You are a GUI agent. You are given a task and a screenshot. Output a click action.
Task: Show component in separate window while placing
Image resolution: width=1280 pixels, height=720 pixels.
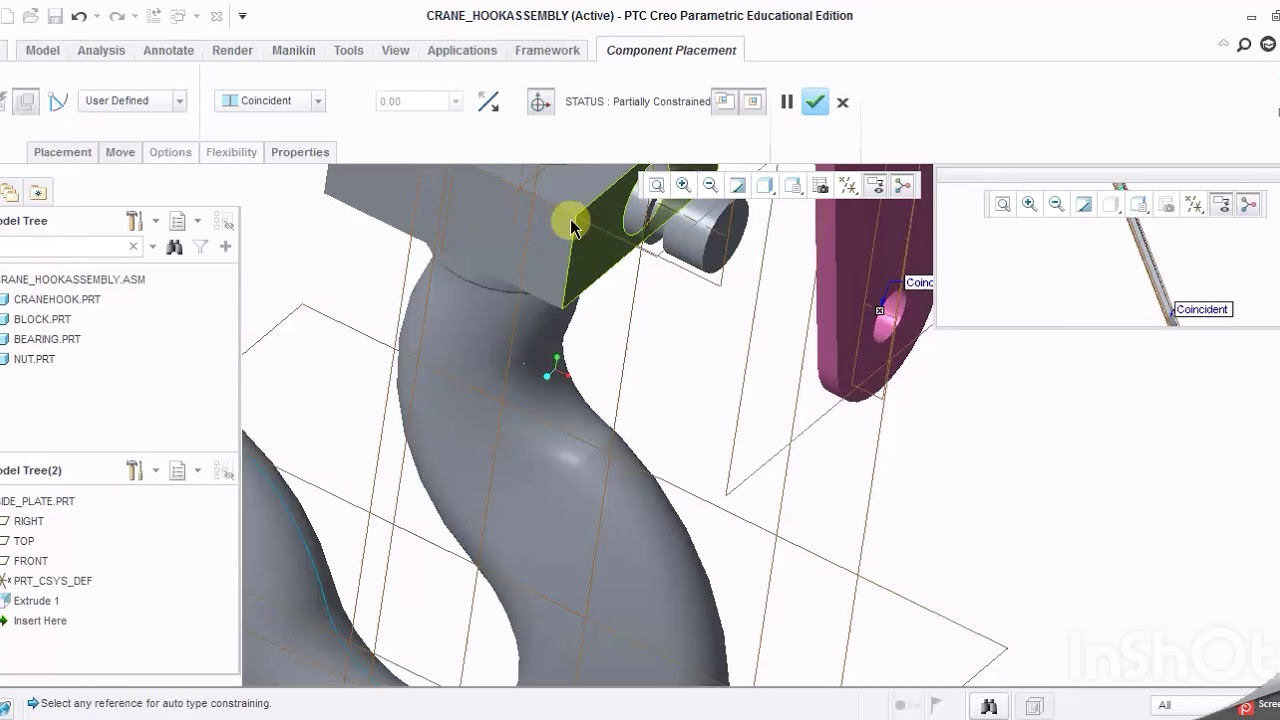click(725, 101)
